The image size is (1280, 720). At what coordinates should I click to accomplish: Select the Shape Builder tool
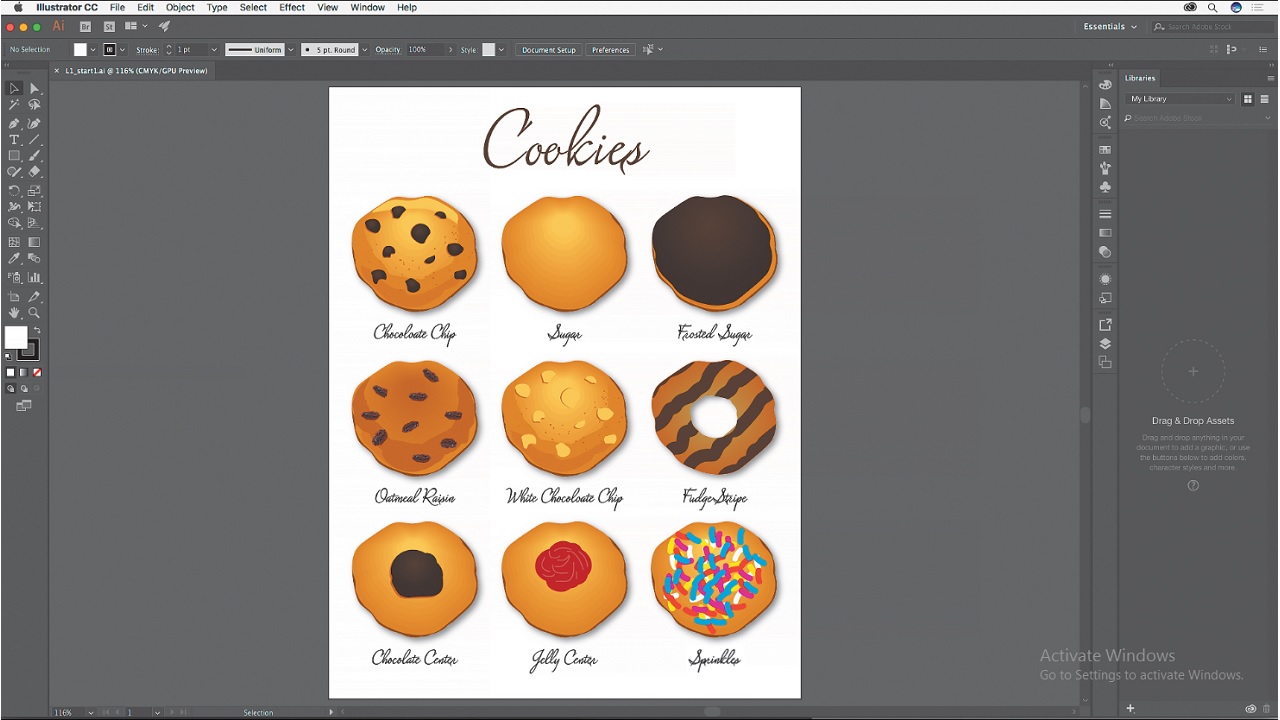click(x=14, y=224)
